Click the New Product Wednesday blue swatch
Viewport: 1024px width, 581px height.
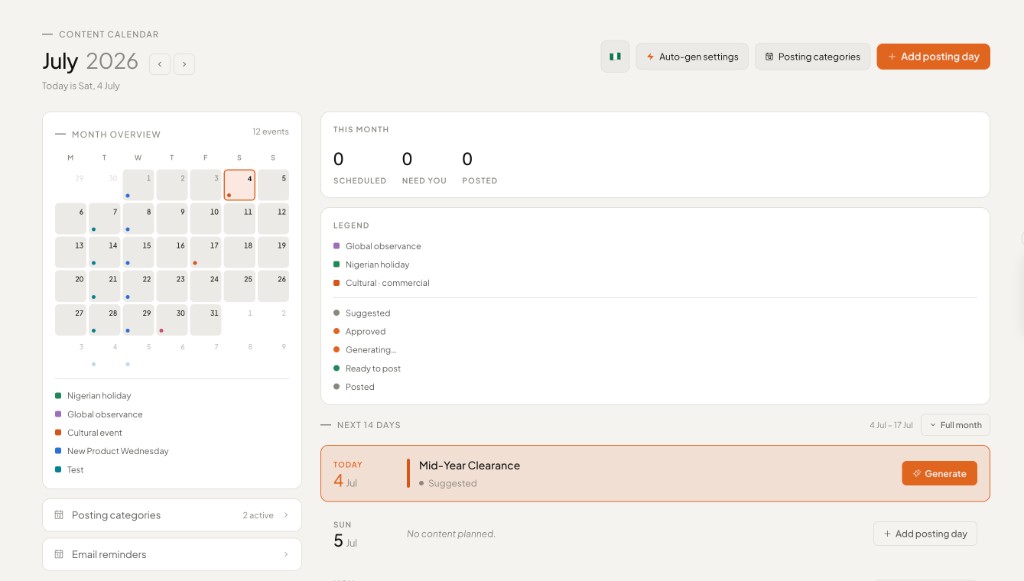pyautogui.click(x=58, y=451)
